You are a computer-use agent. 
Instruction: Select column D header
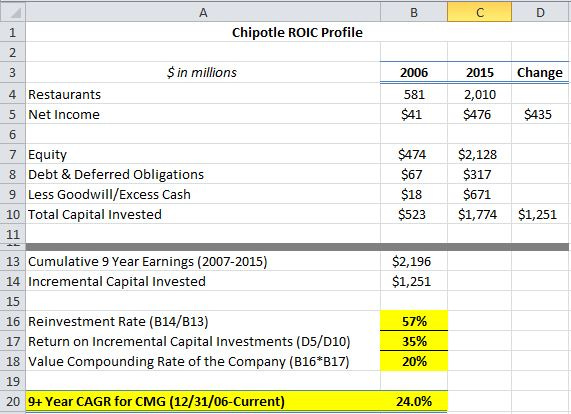click(x=540, y=12)
